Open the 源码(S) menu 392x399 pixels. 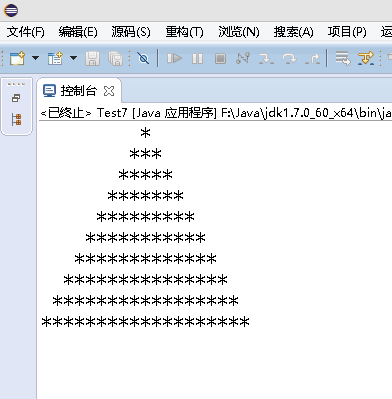(x=131, y=32)
